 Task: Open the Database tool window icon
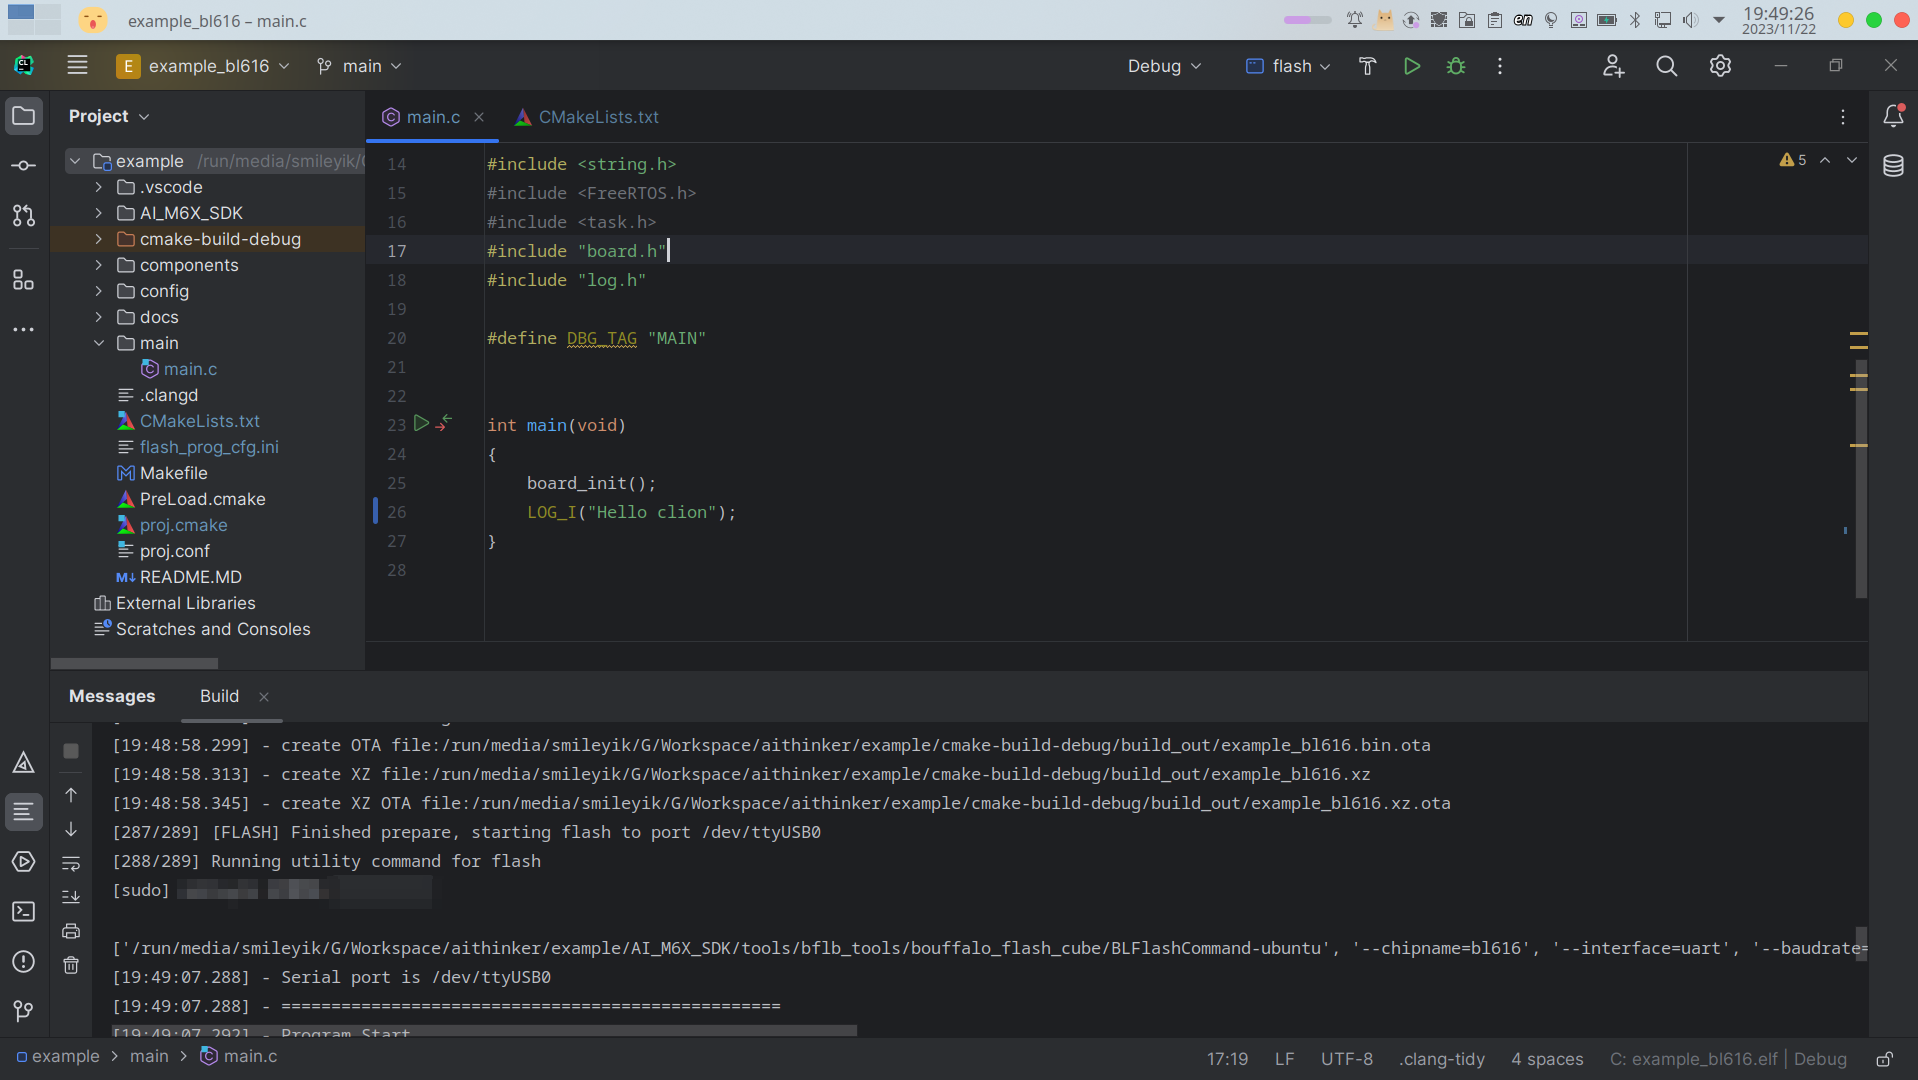tap(1893, 166)
